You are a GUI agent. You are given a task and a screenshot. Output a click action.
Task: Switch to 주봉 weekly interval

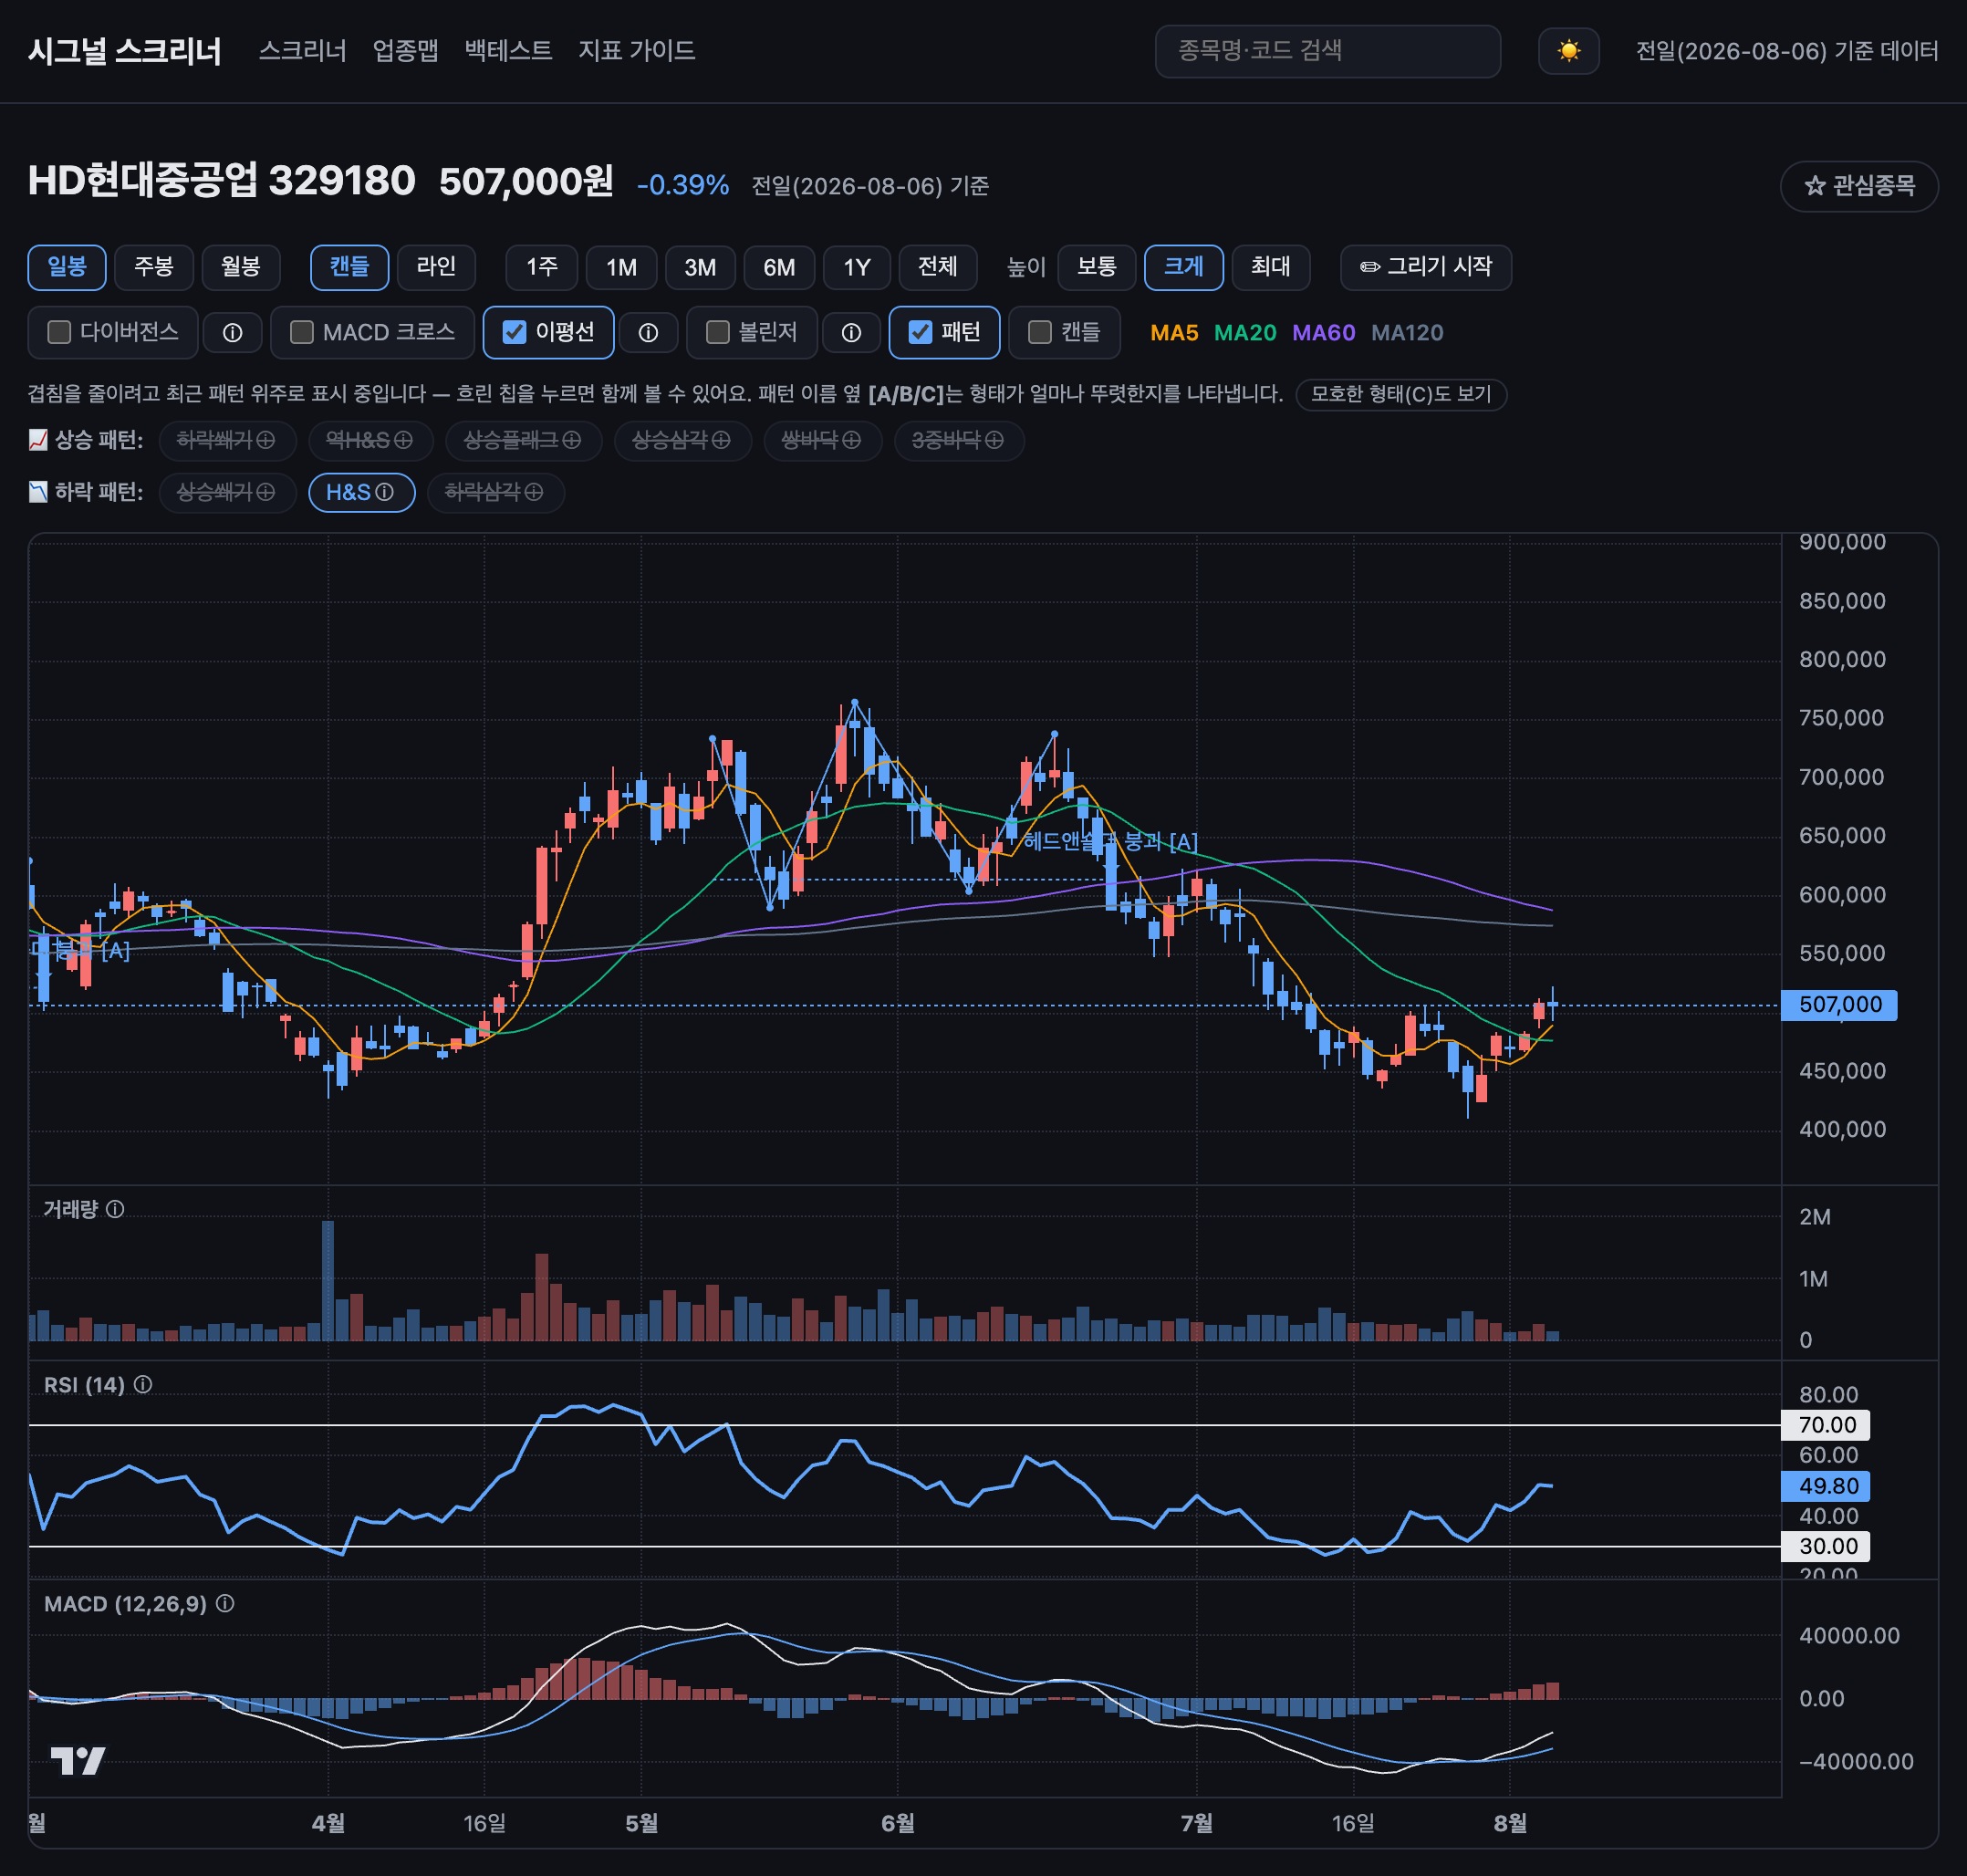[x=154, y=267]
